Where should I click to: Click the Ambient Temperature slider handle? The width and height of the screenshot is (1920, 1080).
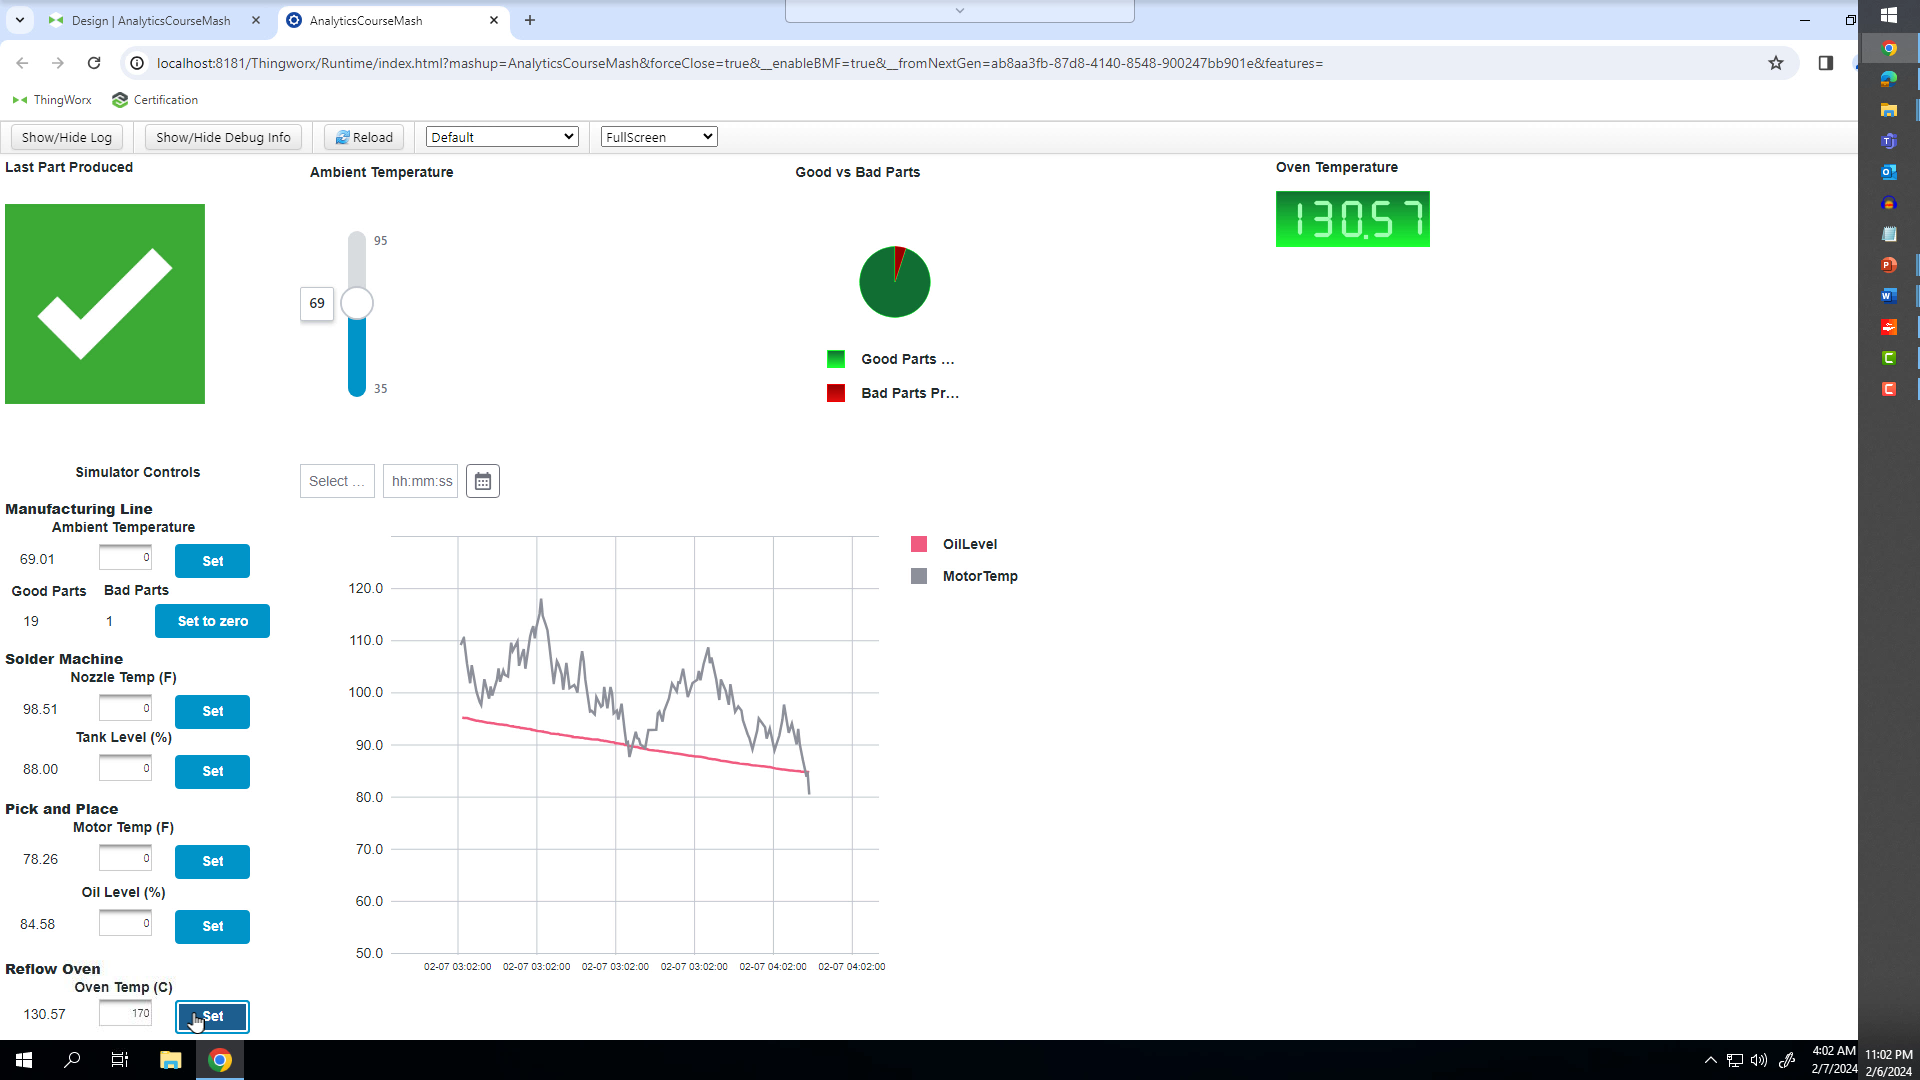357,303
